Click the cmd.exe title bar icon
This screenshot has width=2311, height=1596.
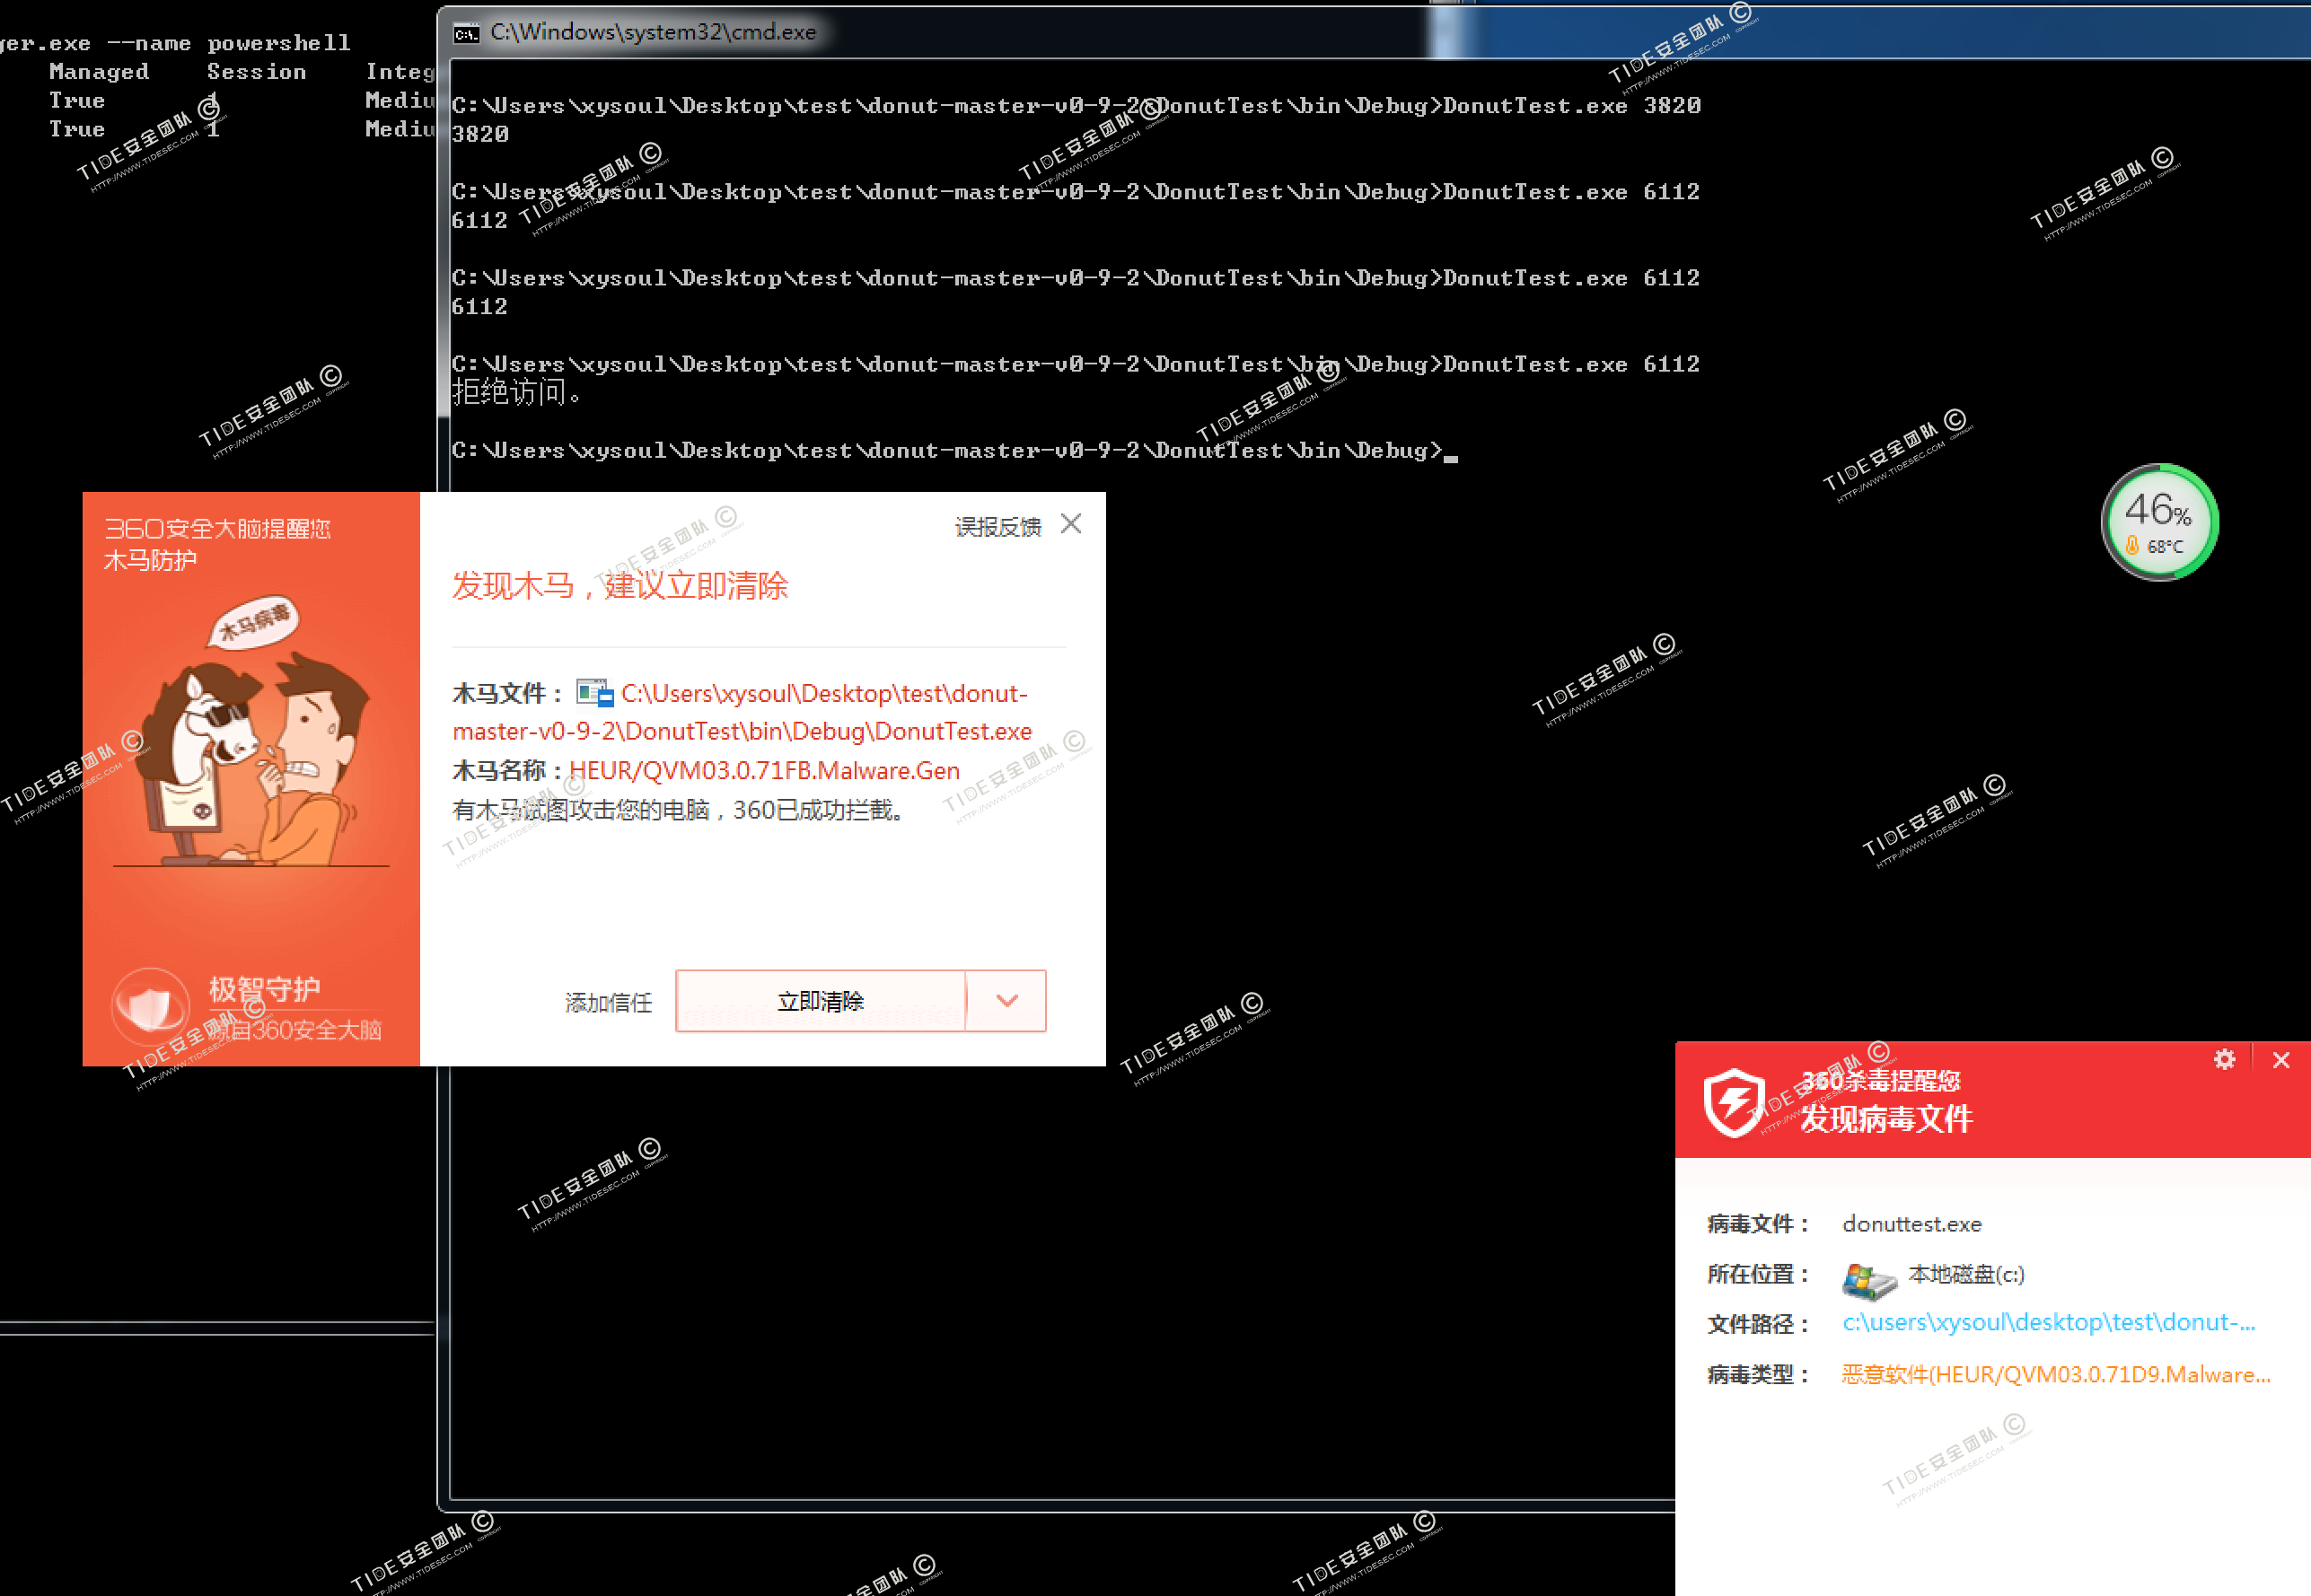click(466, 33)
